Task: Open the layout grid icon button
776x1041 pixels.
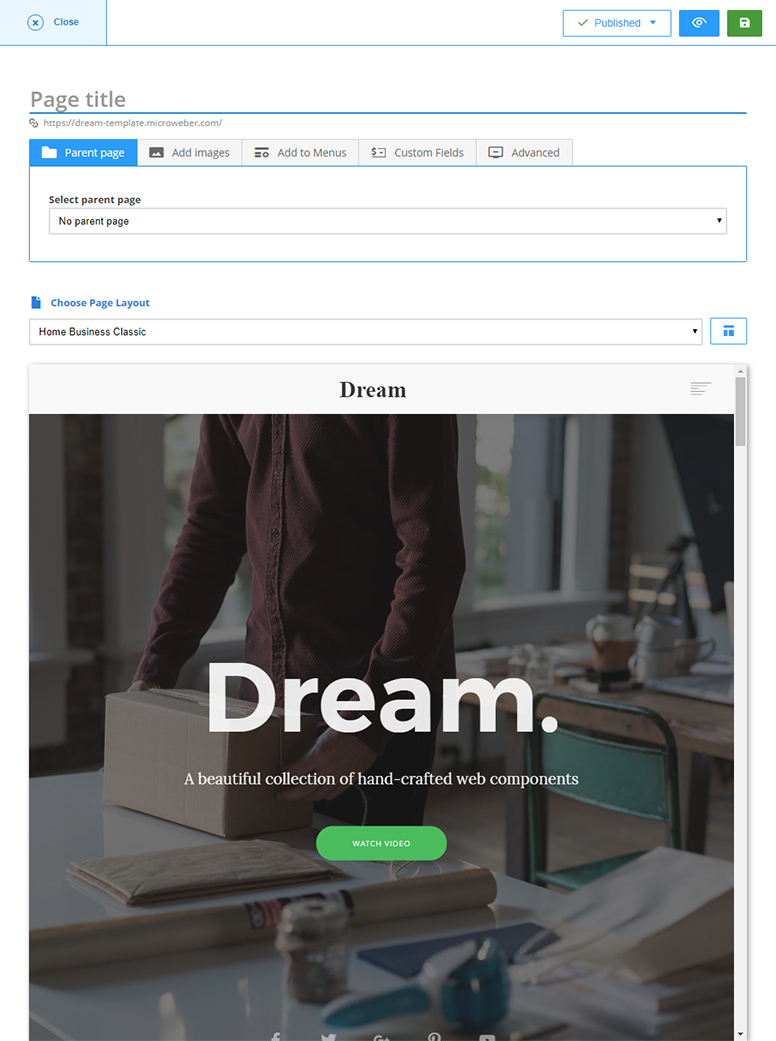Action: pyautogui.click(x=728, y=331)
